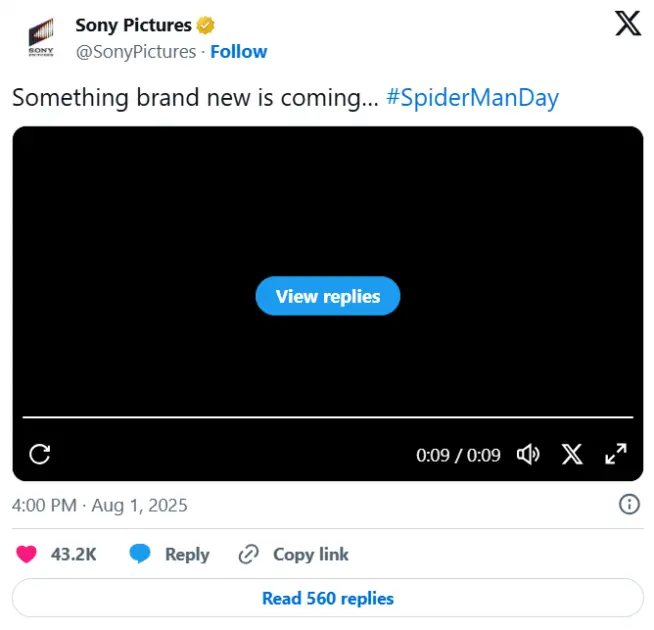Seek on the video progress bar

pyautogui.click(x=327, y=417)
